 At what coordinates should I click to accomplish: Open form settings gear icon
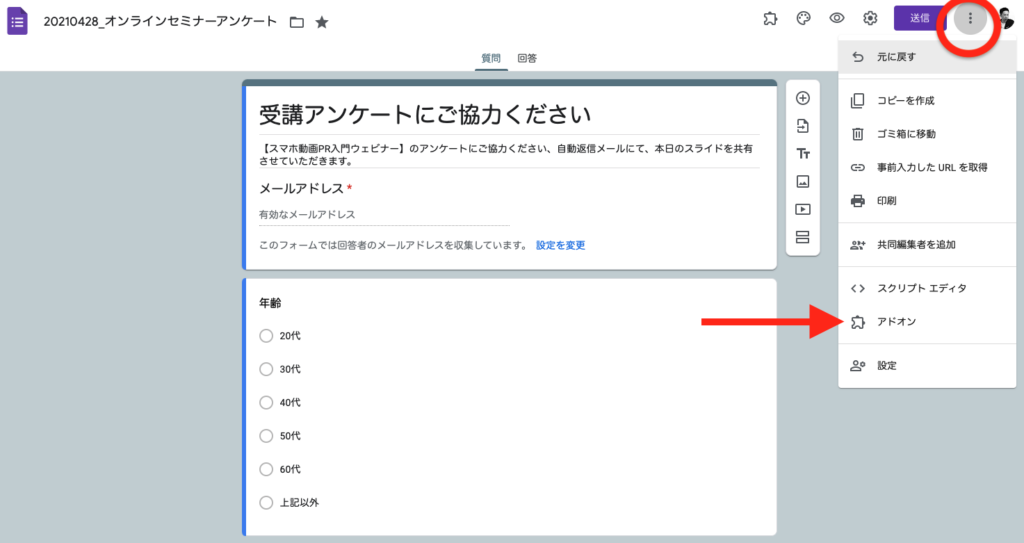click(870, 18)
